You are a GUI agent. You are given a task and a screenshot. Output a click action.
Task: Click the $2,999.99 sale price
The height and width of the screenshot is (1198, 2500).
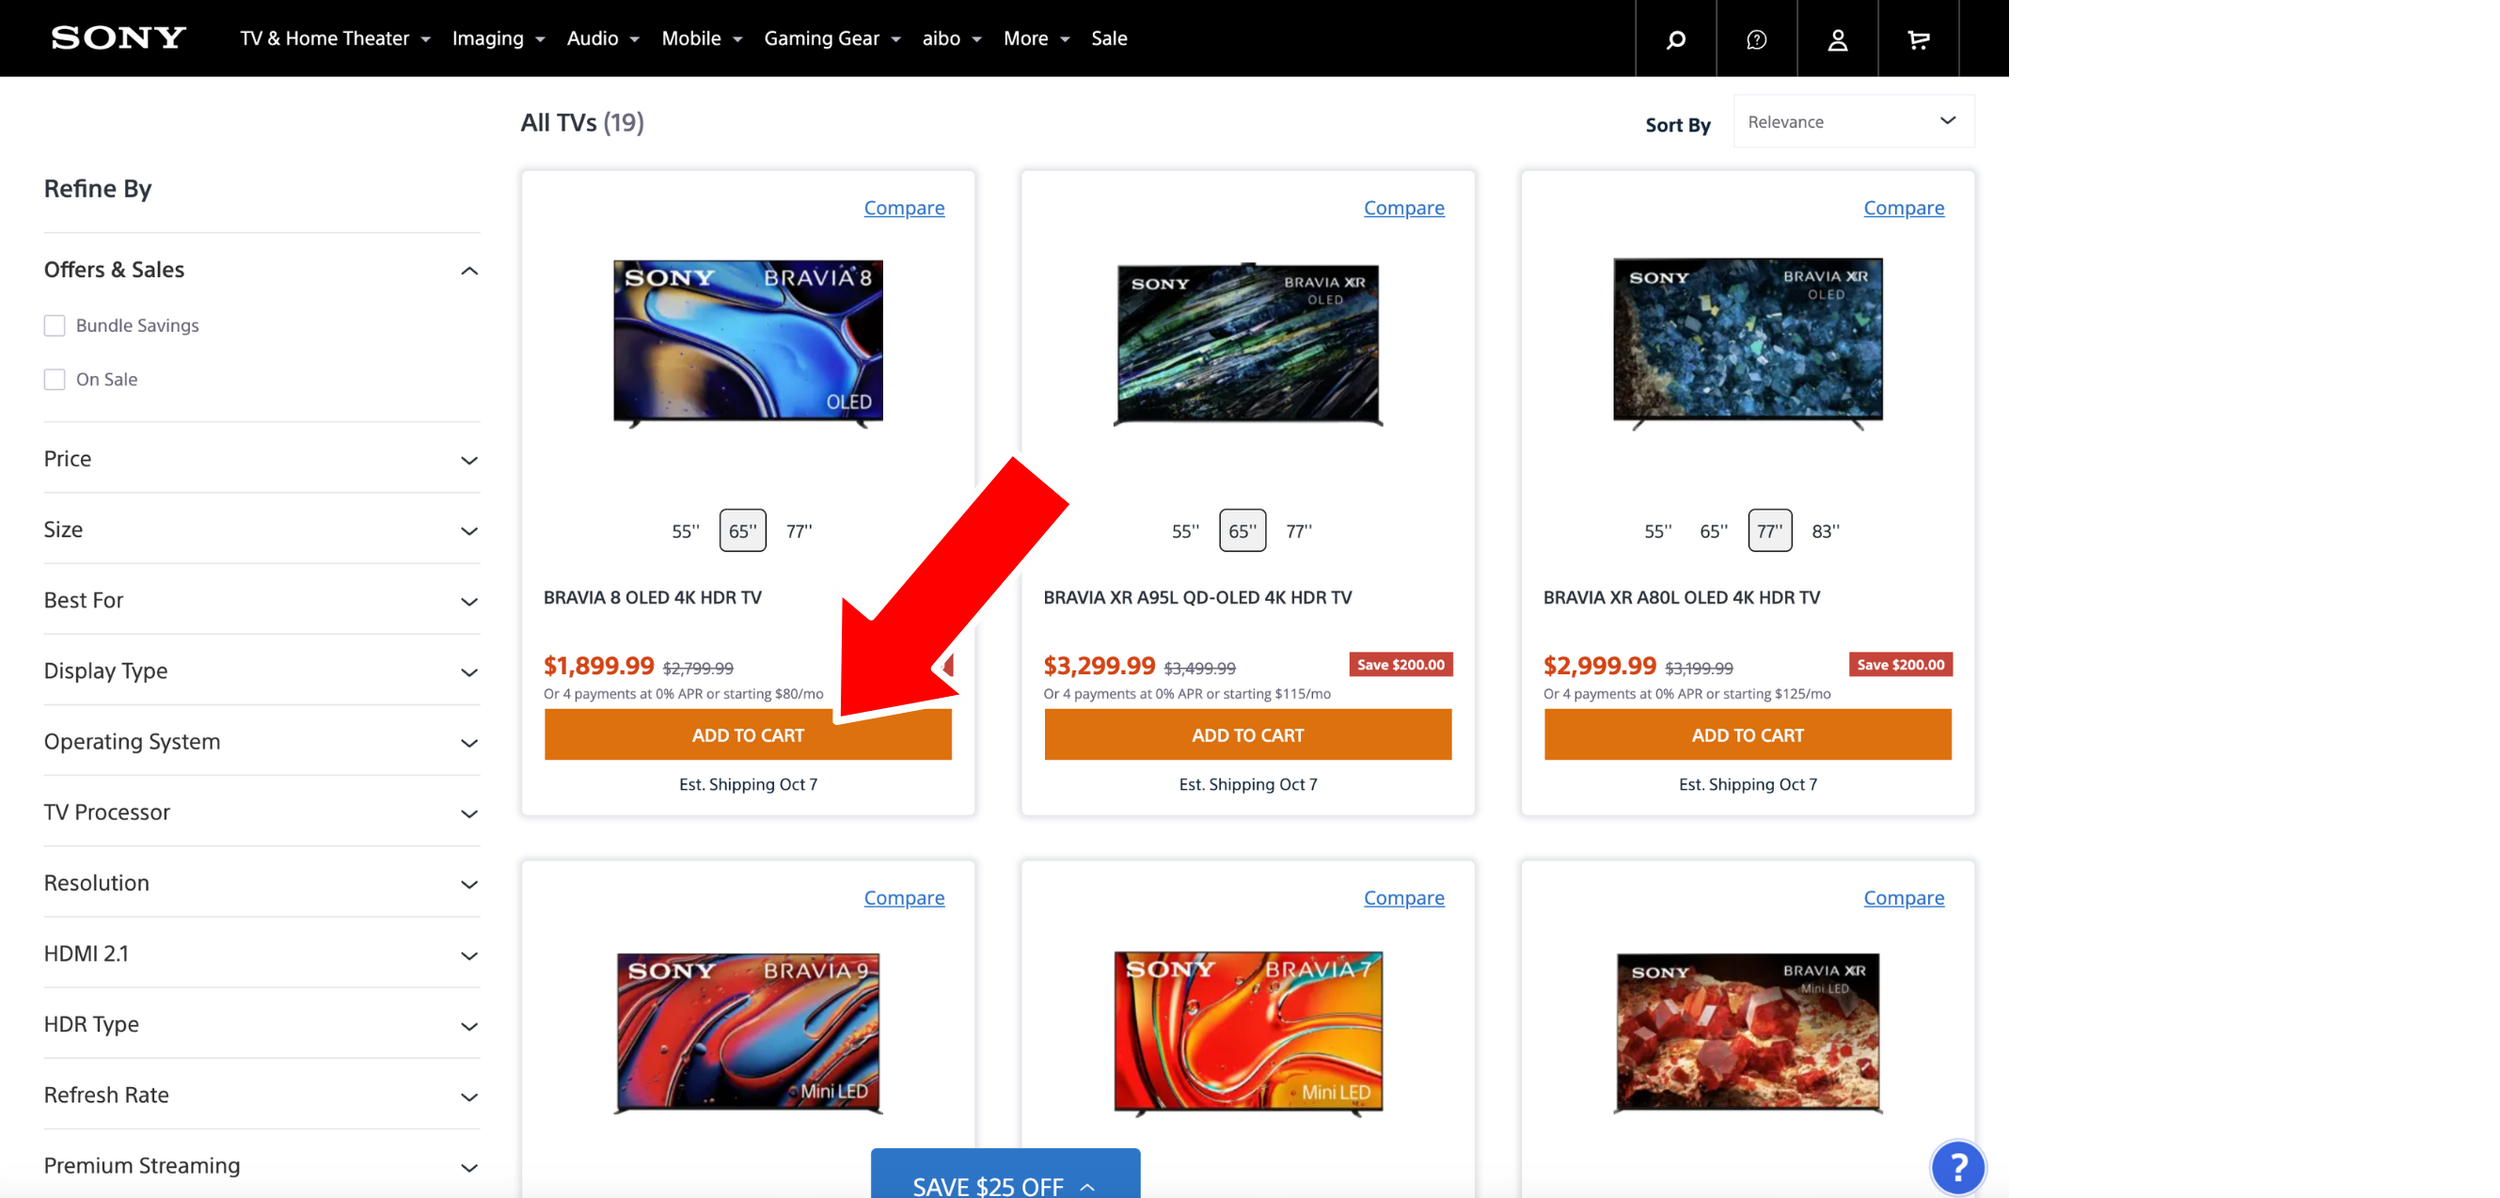pos(1600,666)
